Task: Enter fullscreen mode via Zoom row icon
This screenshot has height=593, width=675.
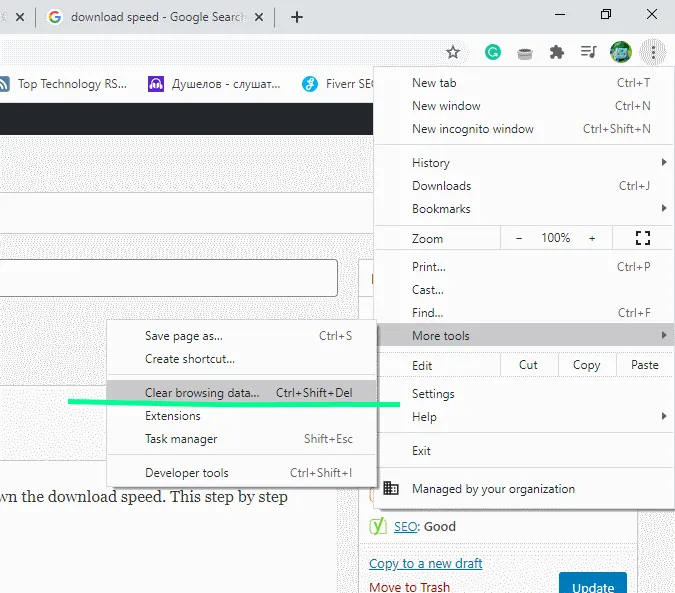Action: click(643, 238)
